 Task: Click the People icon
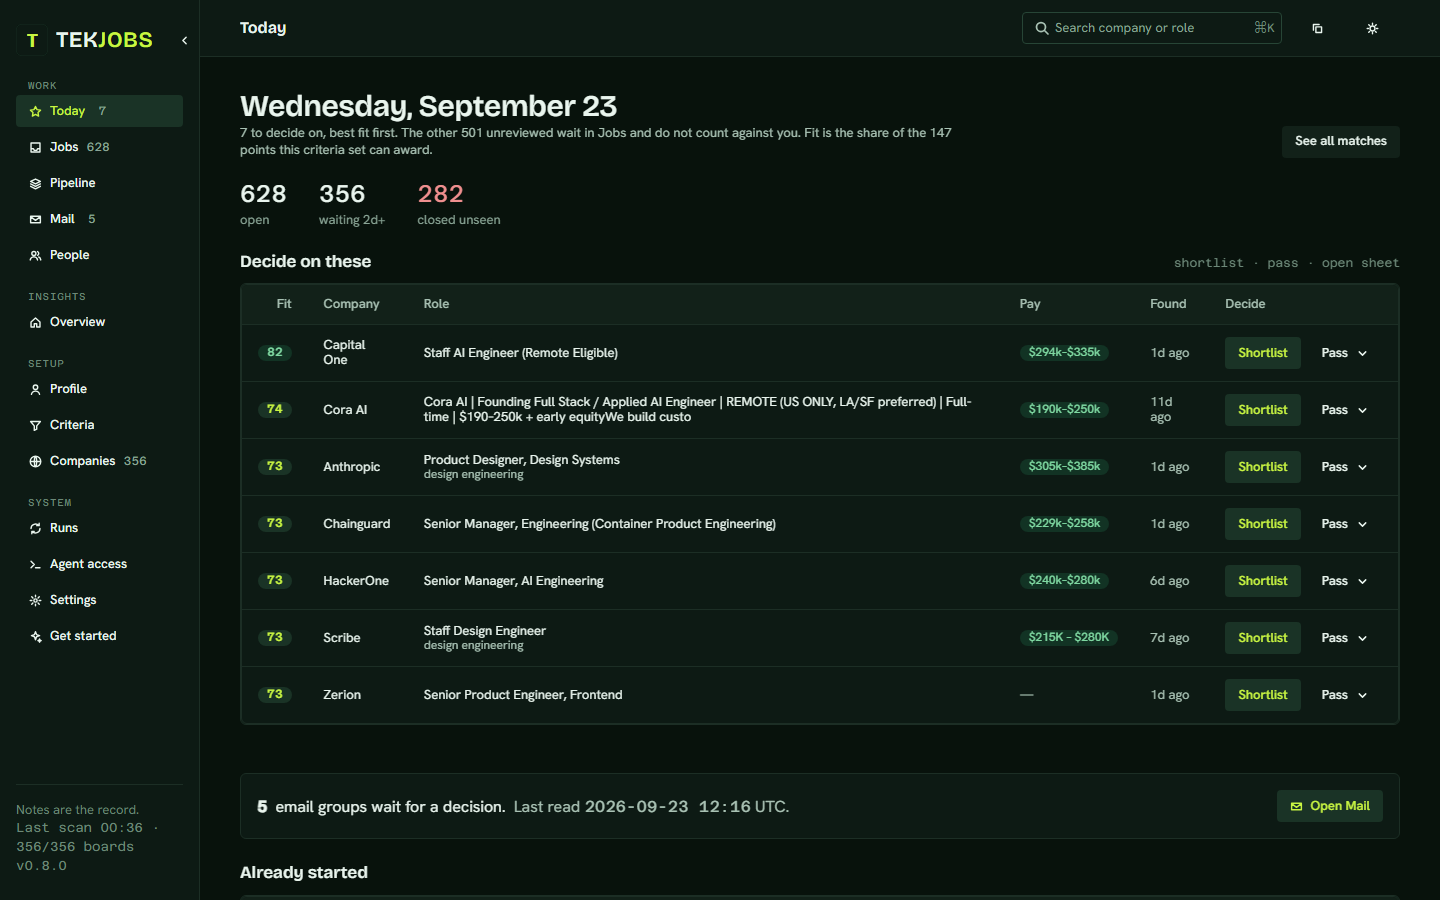pos(35,255)
